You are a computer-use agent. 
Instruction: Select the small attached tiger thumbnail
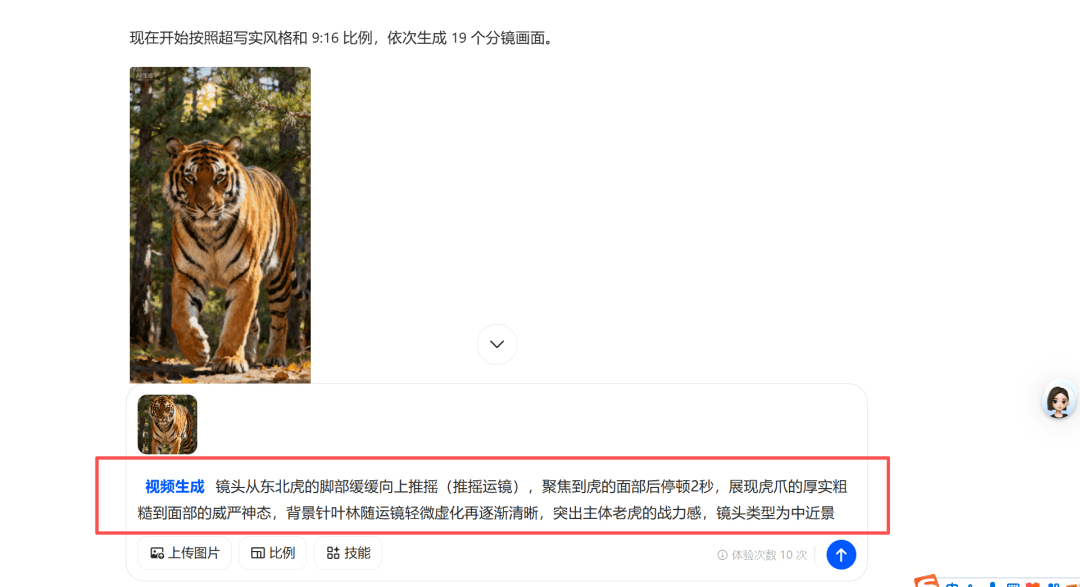167,424
